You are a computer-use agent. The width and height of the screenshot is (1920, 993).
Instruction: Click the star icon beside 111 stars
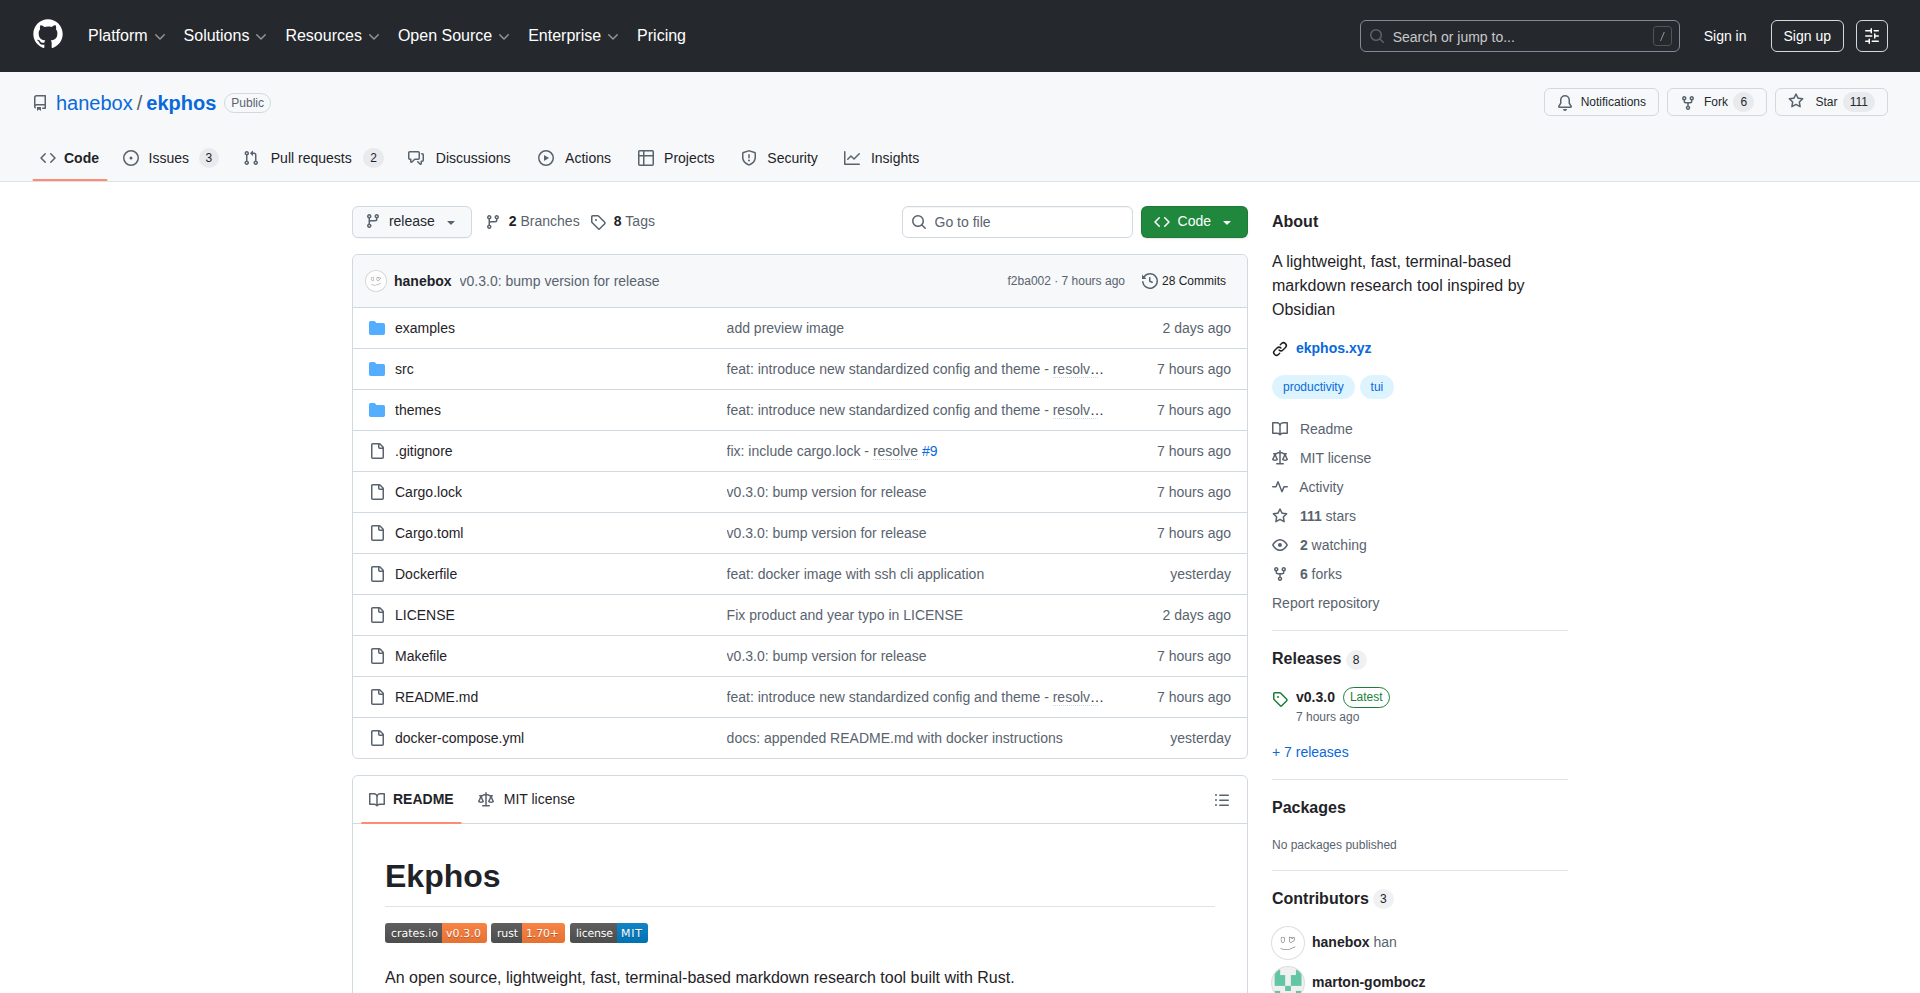(1280, 516)
